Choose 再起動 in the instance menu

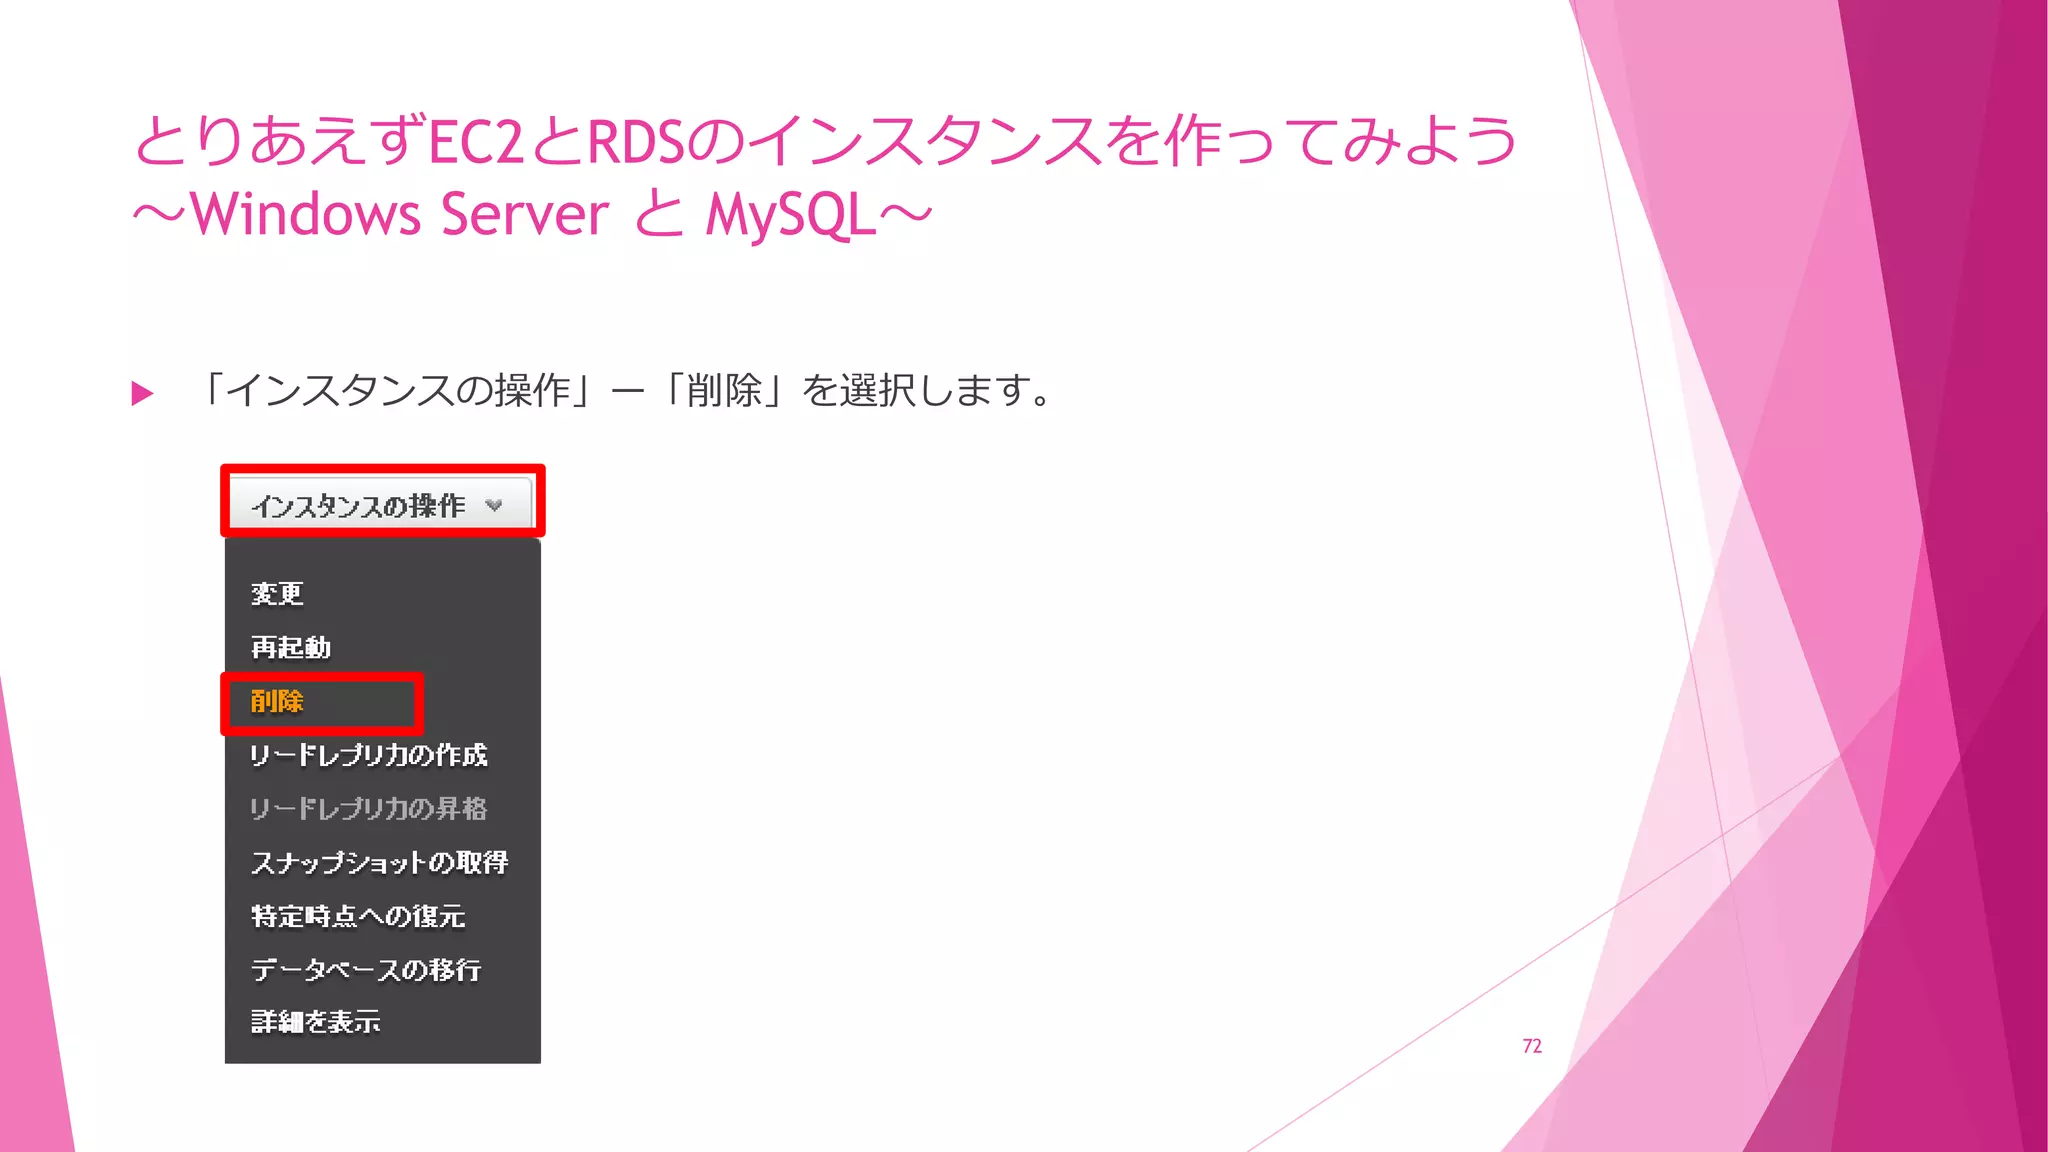[291, 647]
